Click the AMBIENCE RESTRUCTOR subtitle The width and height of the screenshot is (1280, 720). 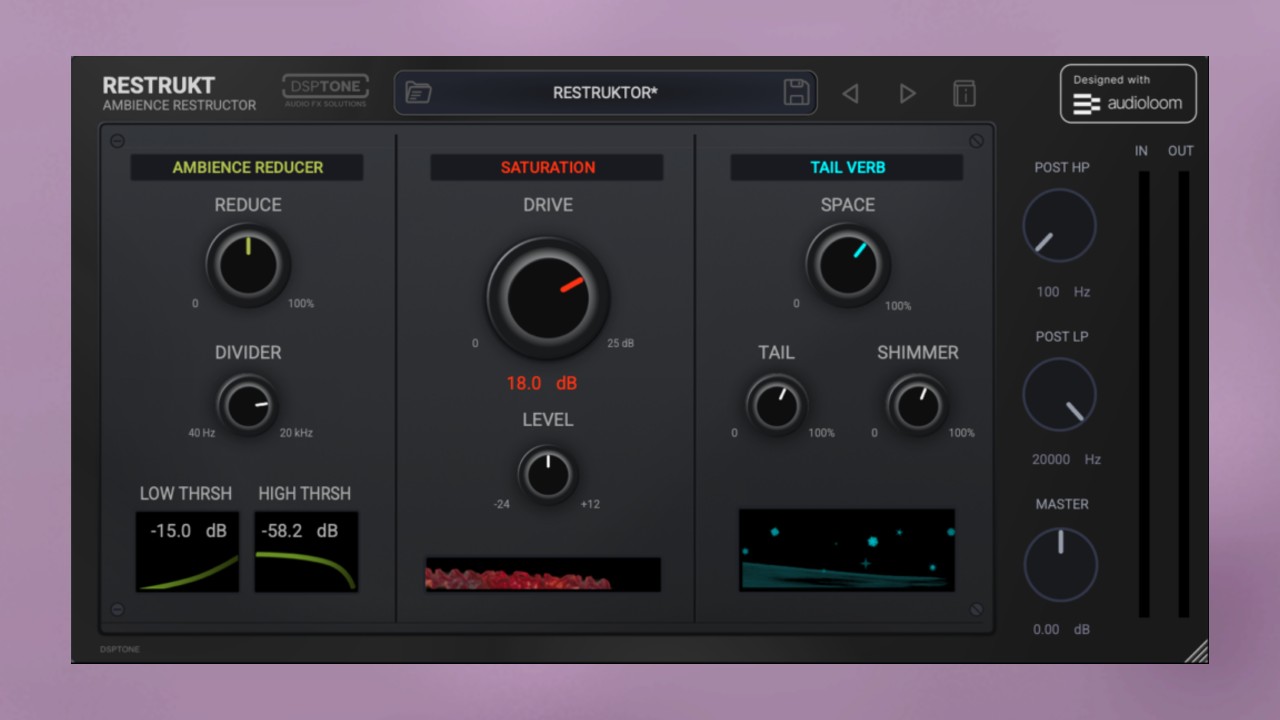179,105
